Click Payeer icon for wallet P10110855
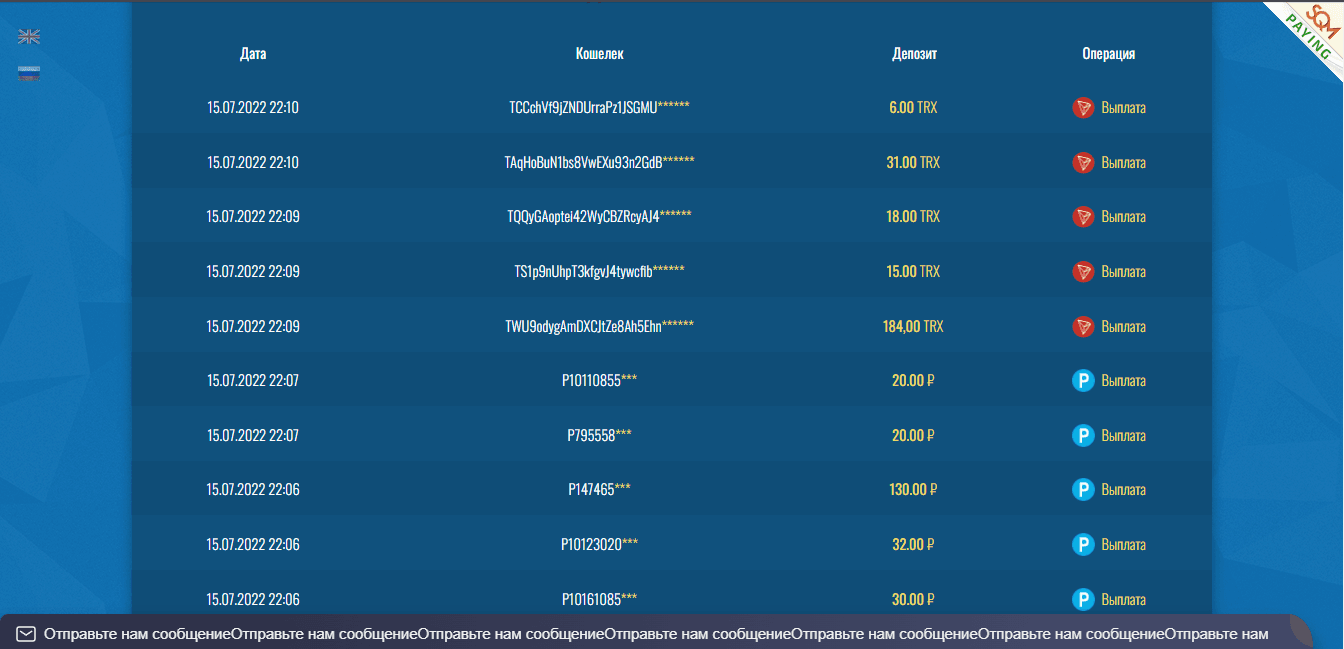The image size is (1344, 649). [1083, 381]
